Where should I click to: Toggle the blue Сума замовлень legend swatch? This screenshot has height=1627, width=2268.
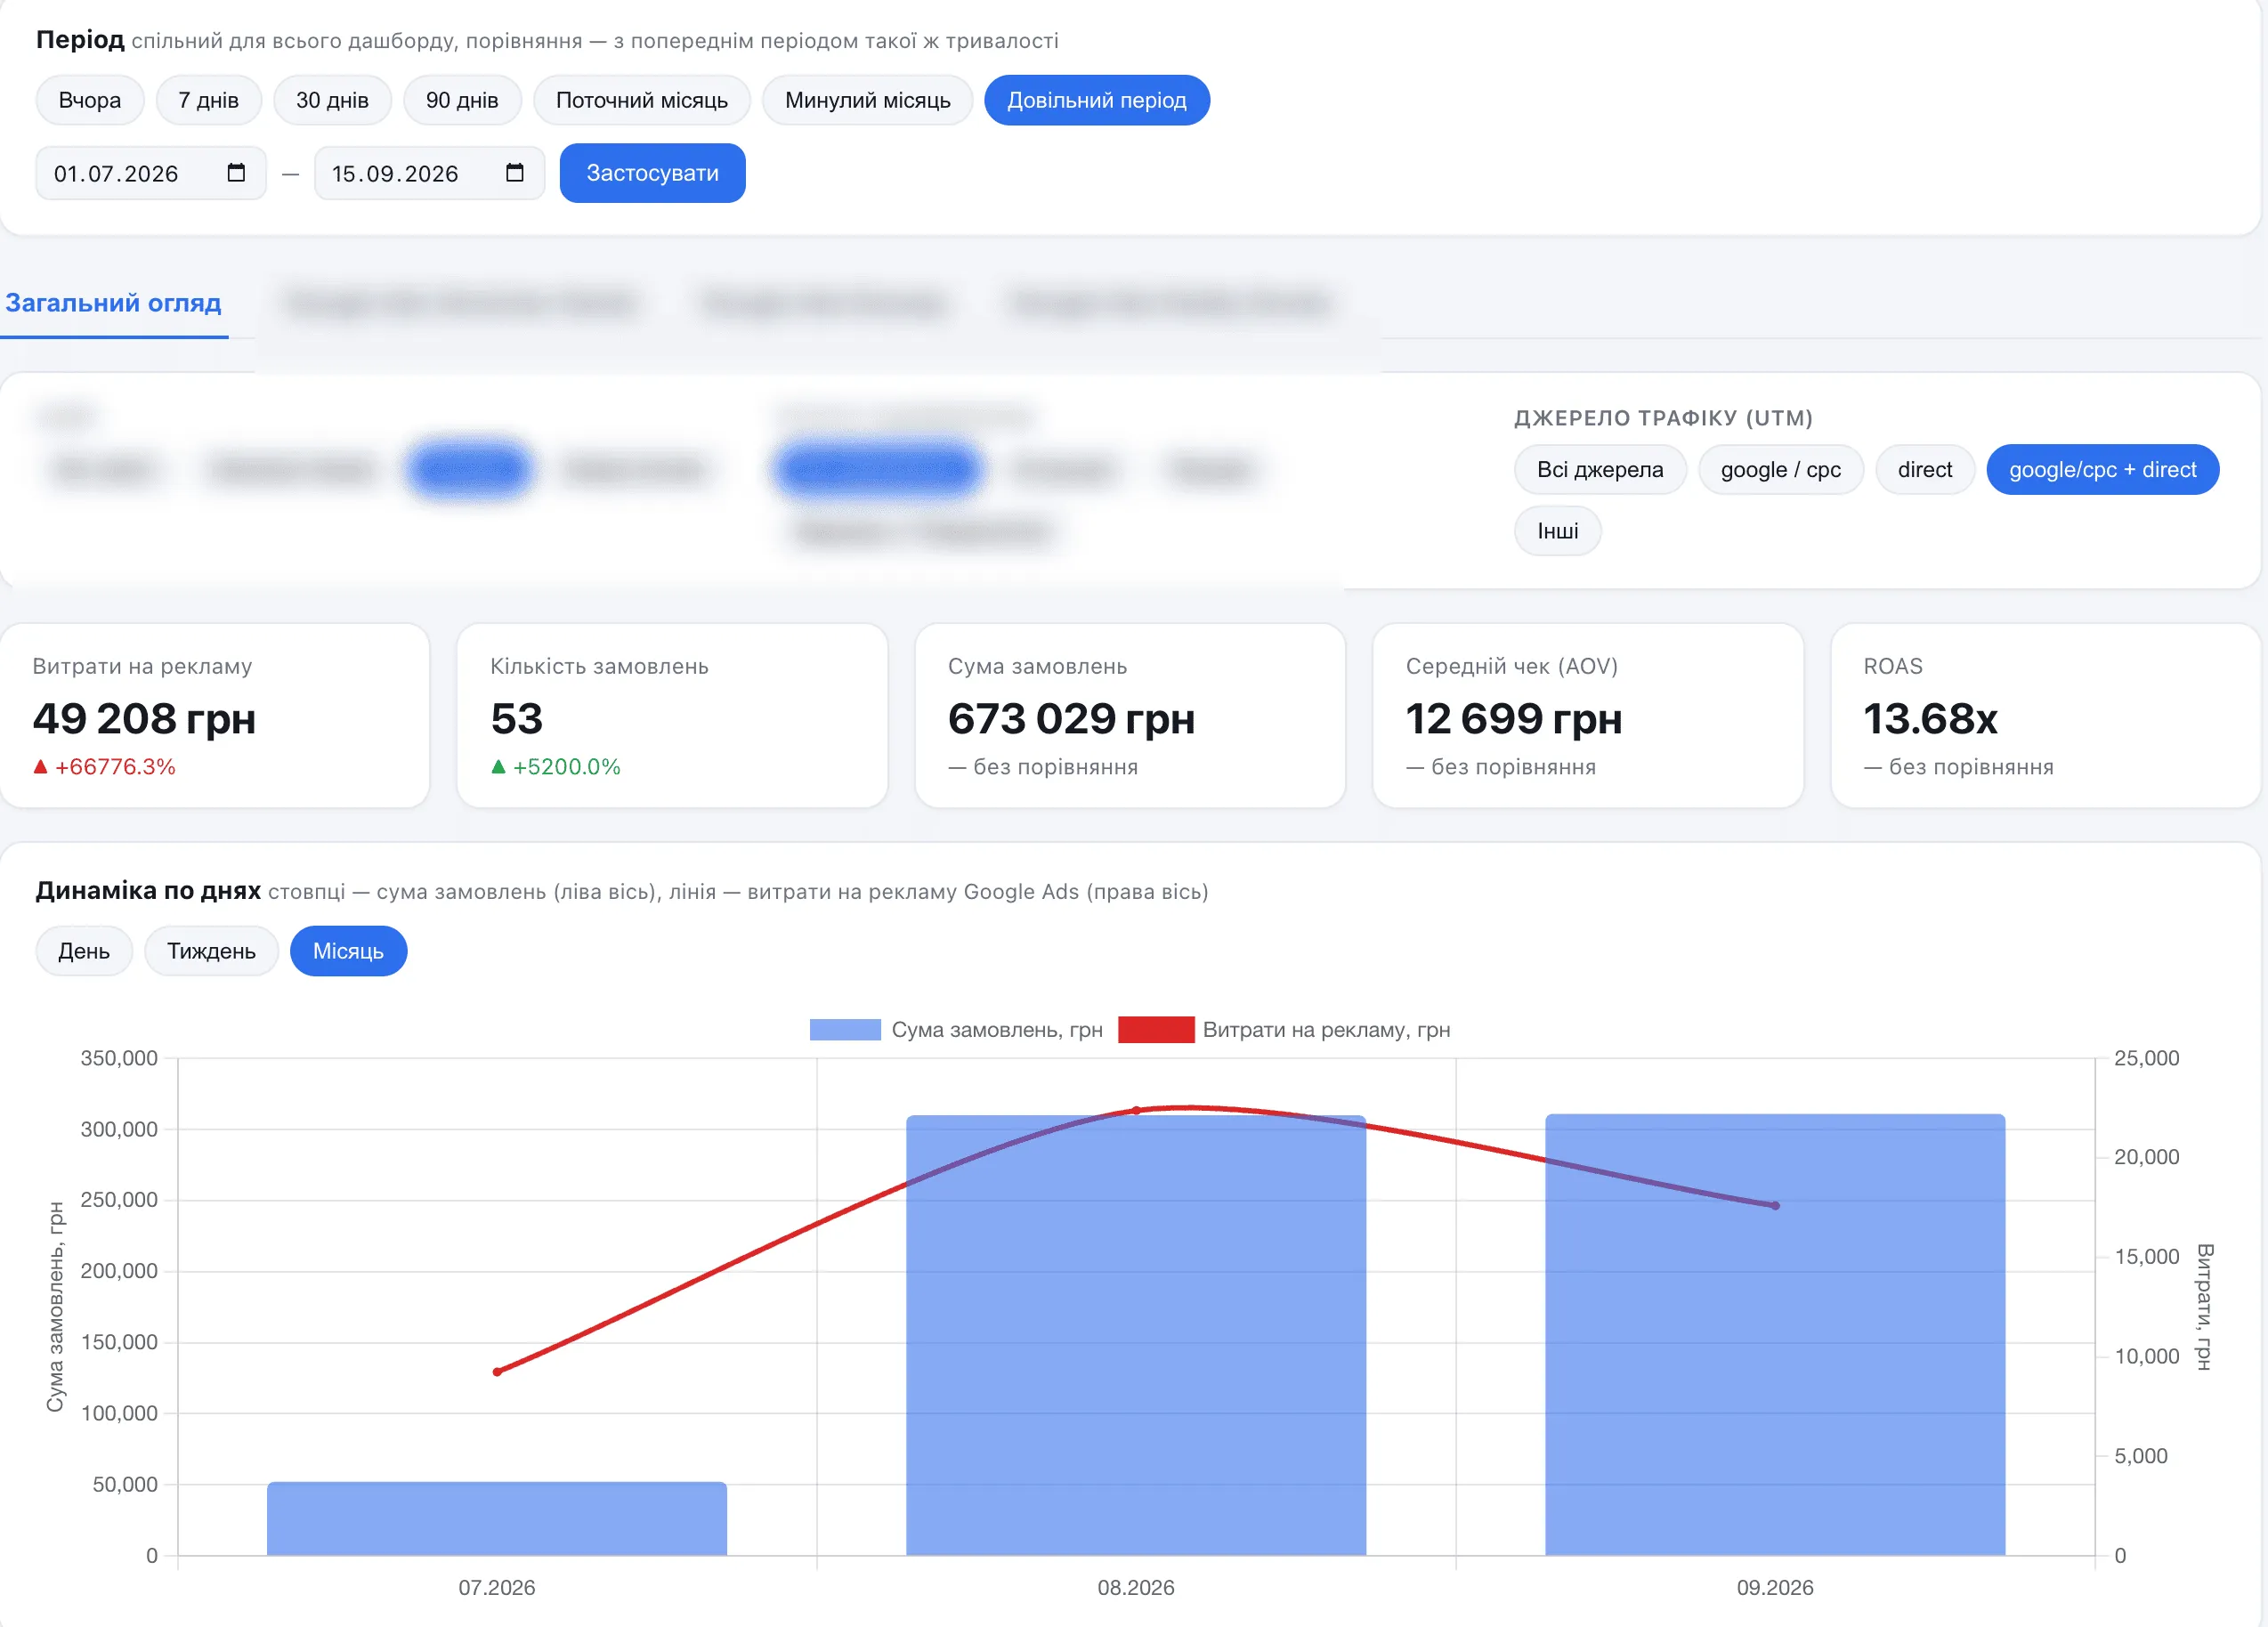[x=845, y=1030]
